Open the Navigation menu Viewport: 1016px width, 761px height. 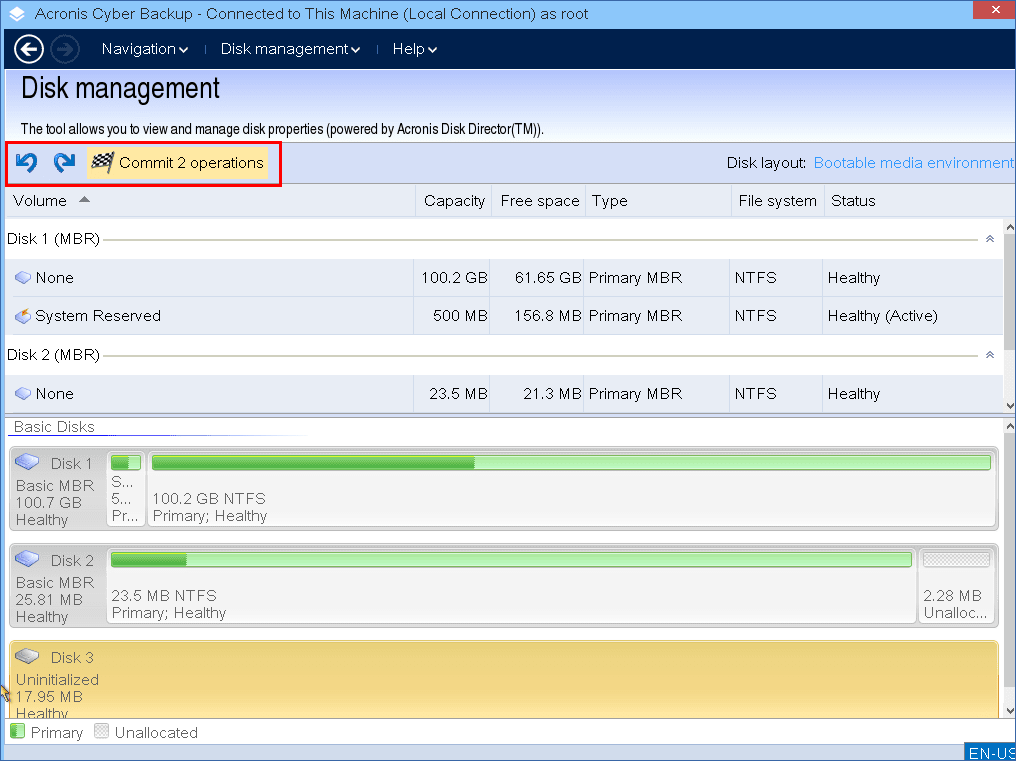pyautogui.click(x=143, y=48)
